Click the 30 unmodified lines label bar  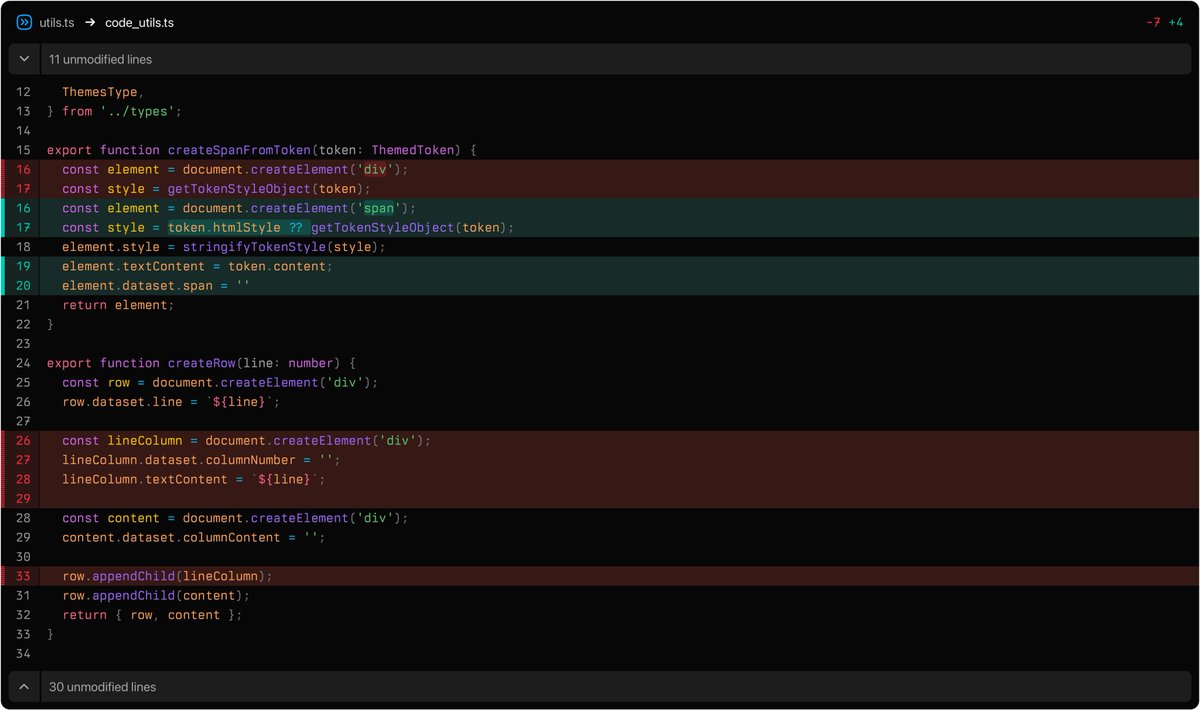coord(103,687)
